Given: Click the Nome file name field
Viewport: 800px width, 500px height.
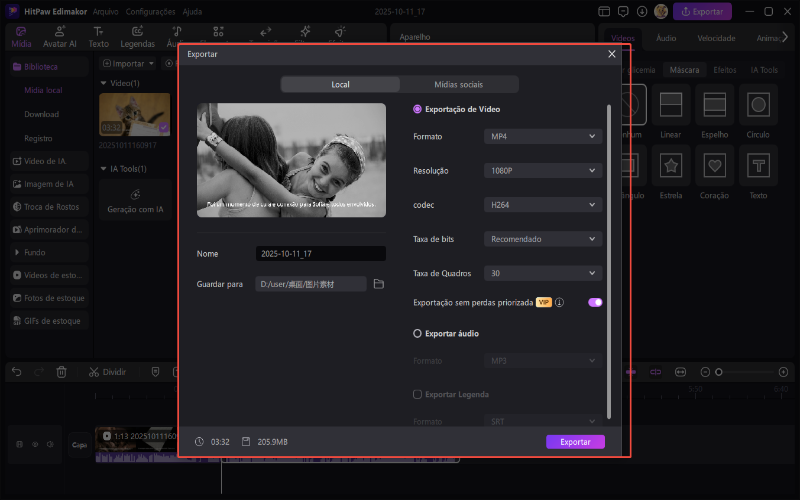Looking at the screenshot, I should click(x=319, y=254).
